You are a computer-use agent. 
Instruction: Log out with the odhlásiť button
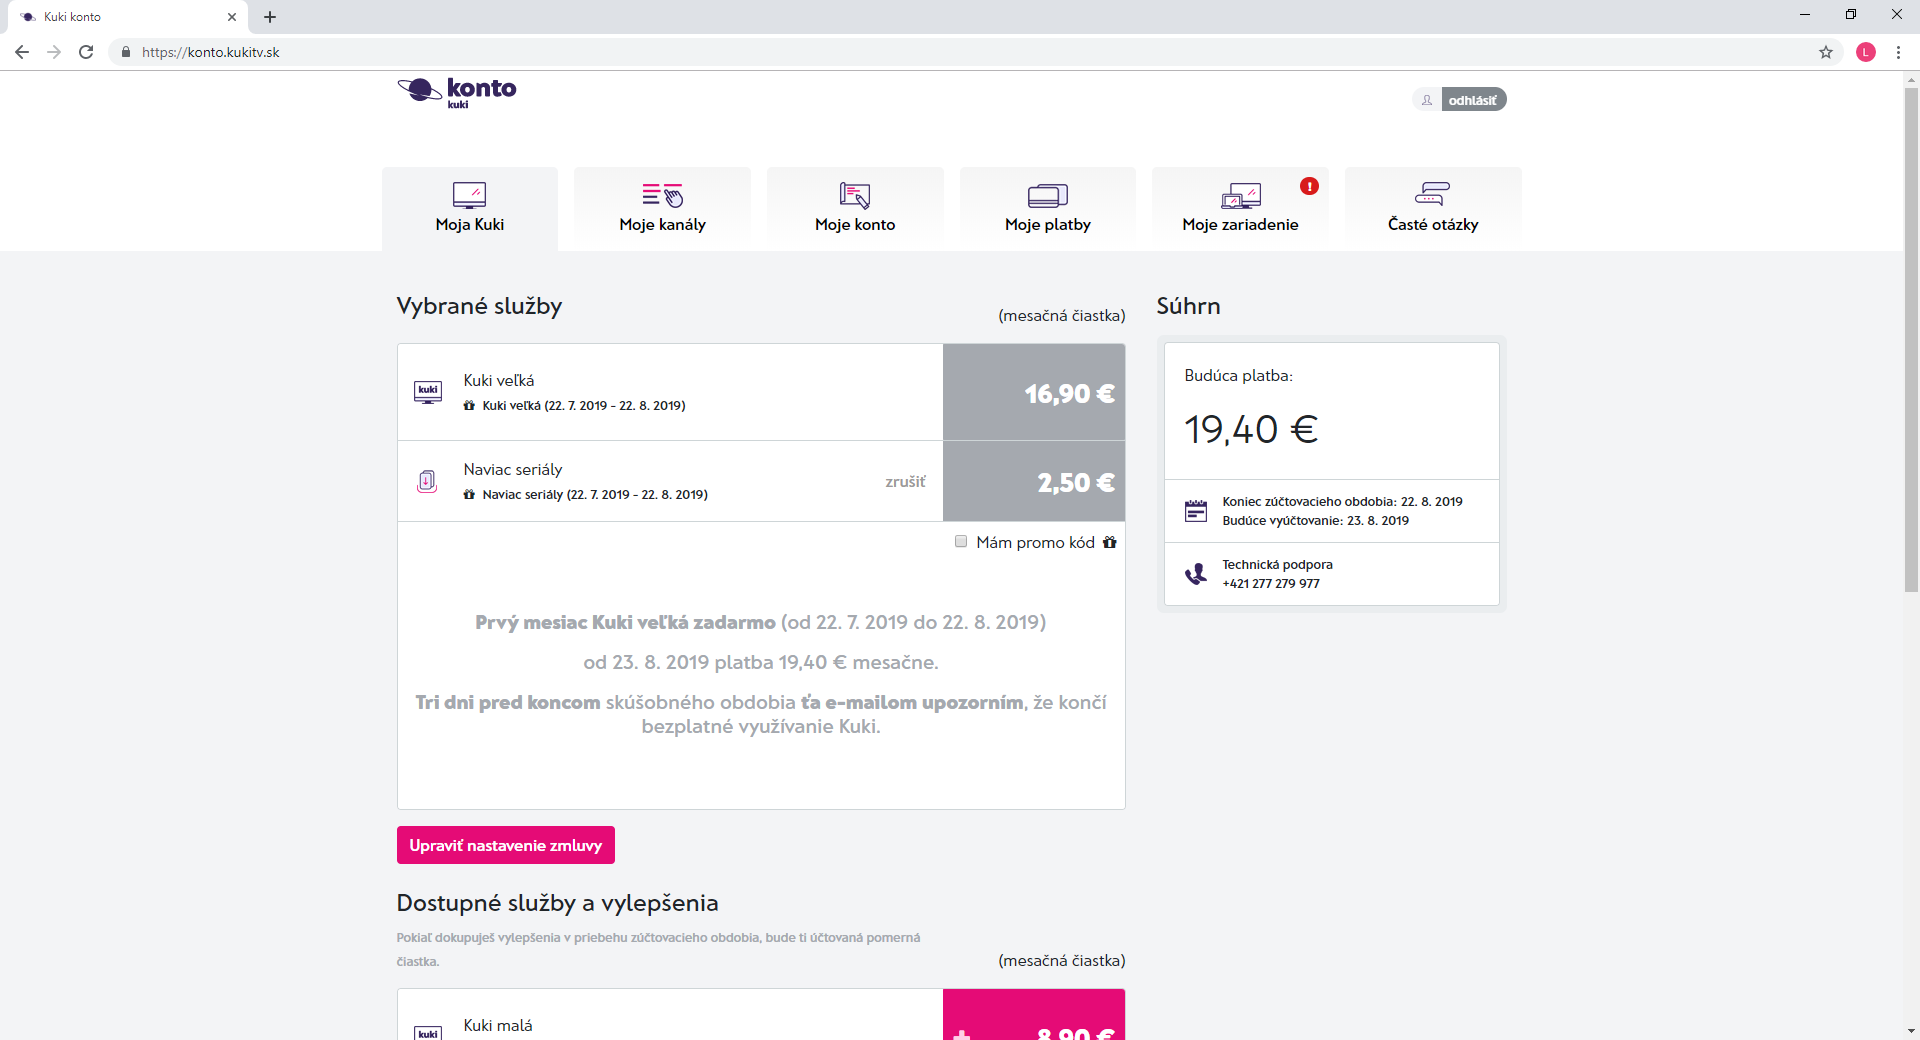pos(1473,100)
